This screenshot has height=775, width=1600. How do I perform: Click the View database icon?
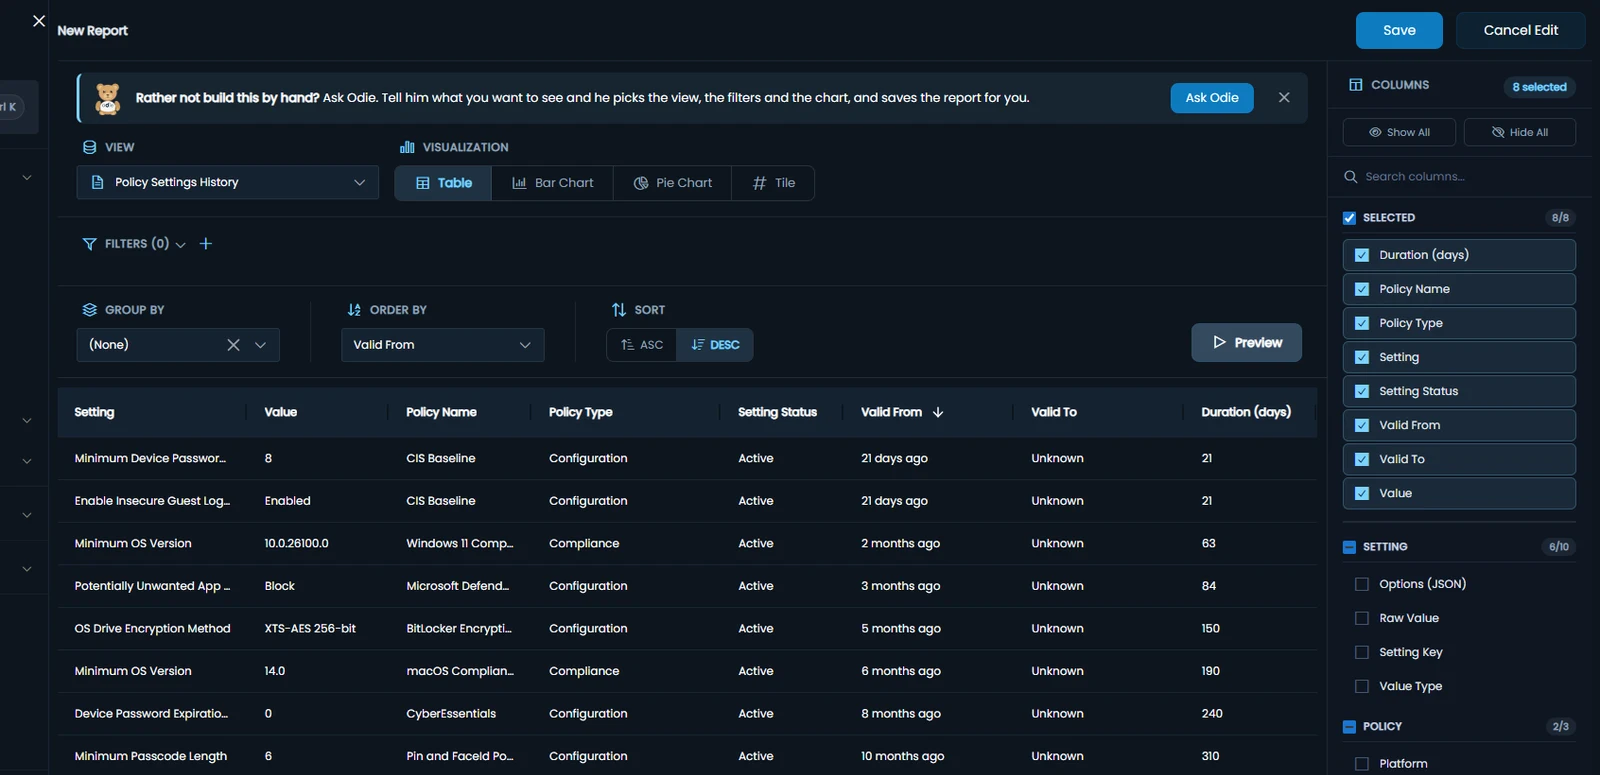90,147
